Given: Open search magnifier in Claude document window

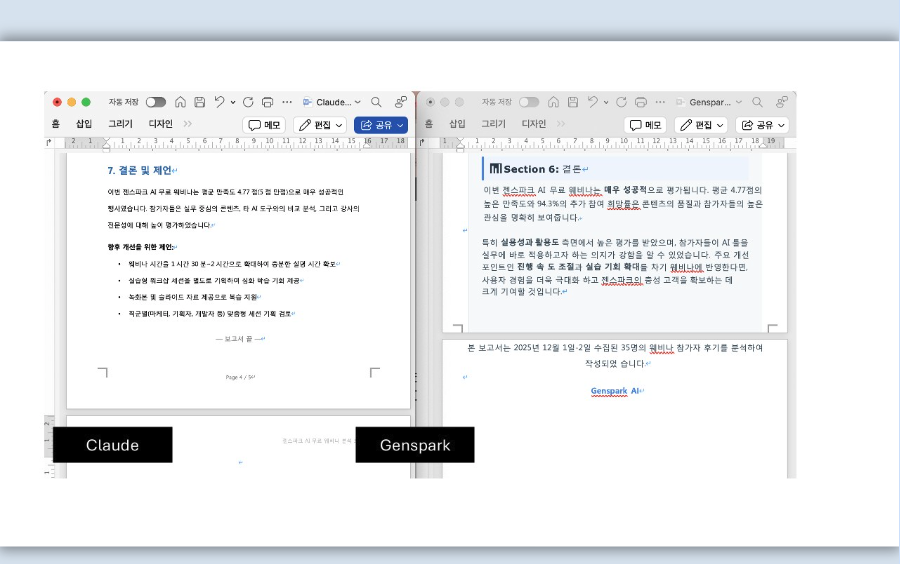Looking at the screenshot, I should (376, 102).
